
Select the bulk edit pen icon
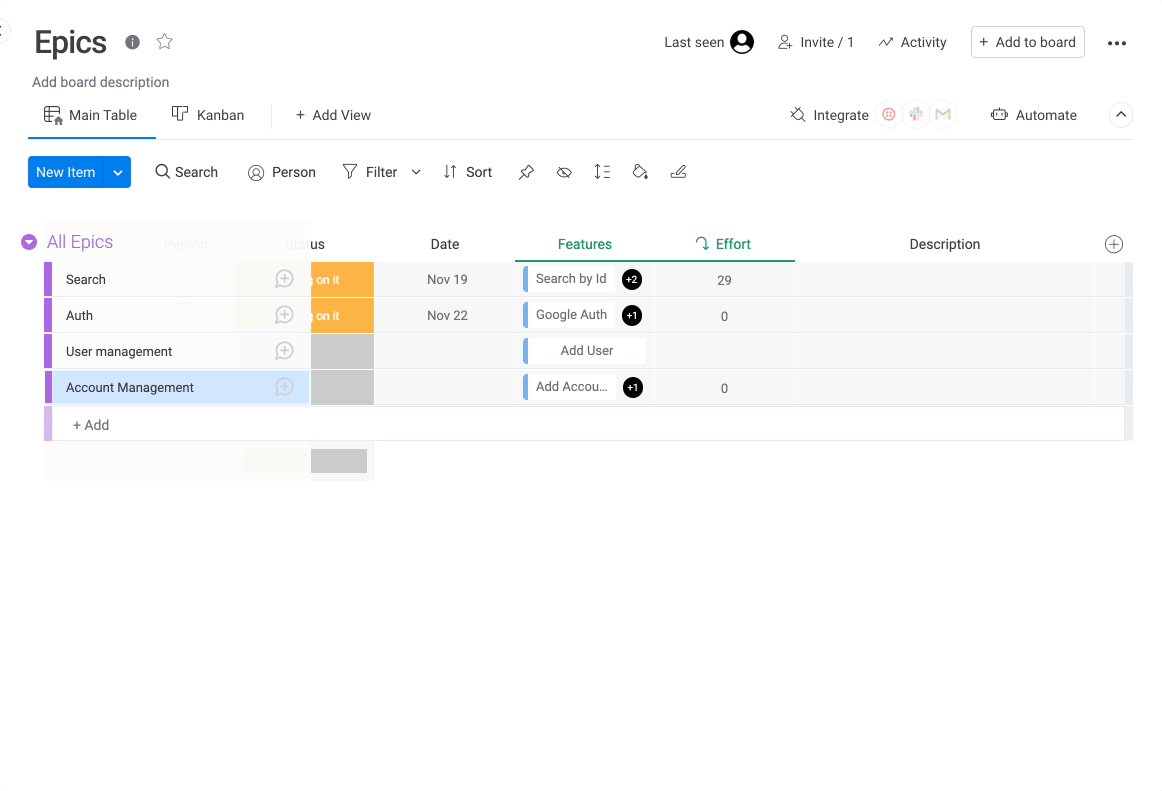pos(678,172)
